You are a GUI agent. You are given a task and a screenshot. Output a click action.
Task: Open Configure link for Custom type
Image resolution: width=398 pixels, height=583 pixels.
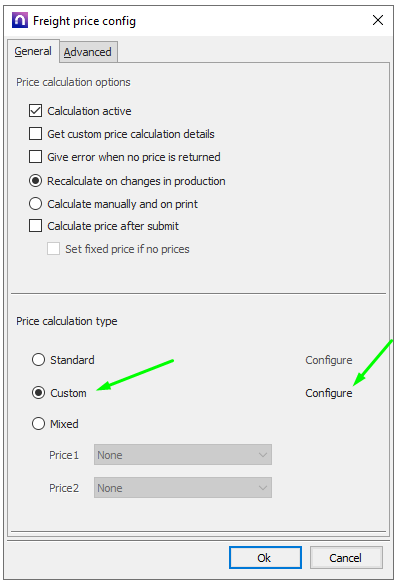[x=328, y=393]
